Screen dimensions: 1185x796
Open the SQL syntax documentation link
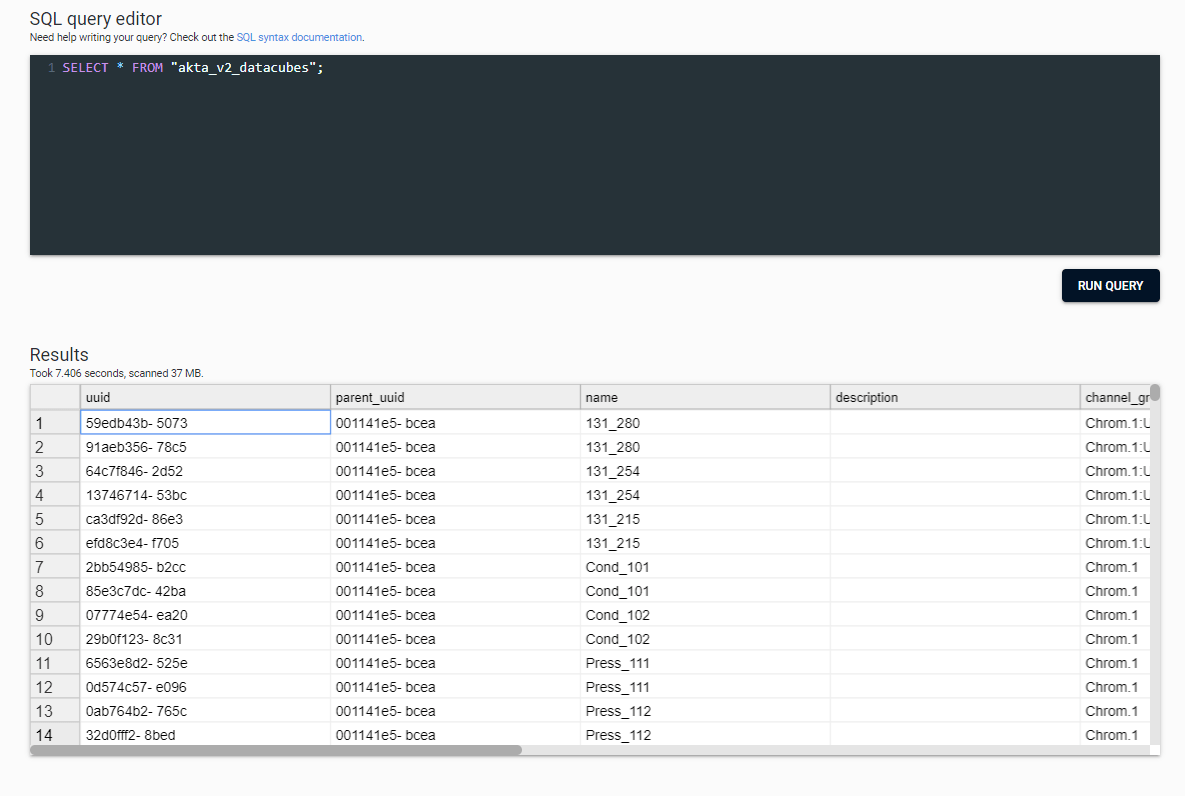[299, 37]
